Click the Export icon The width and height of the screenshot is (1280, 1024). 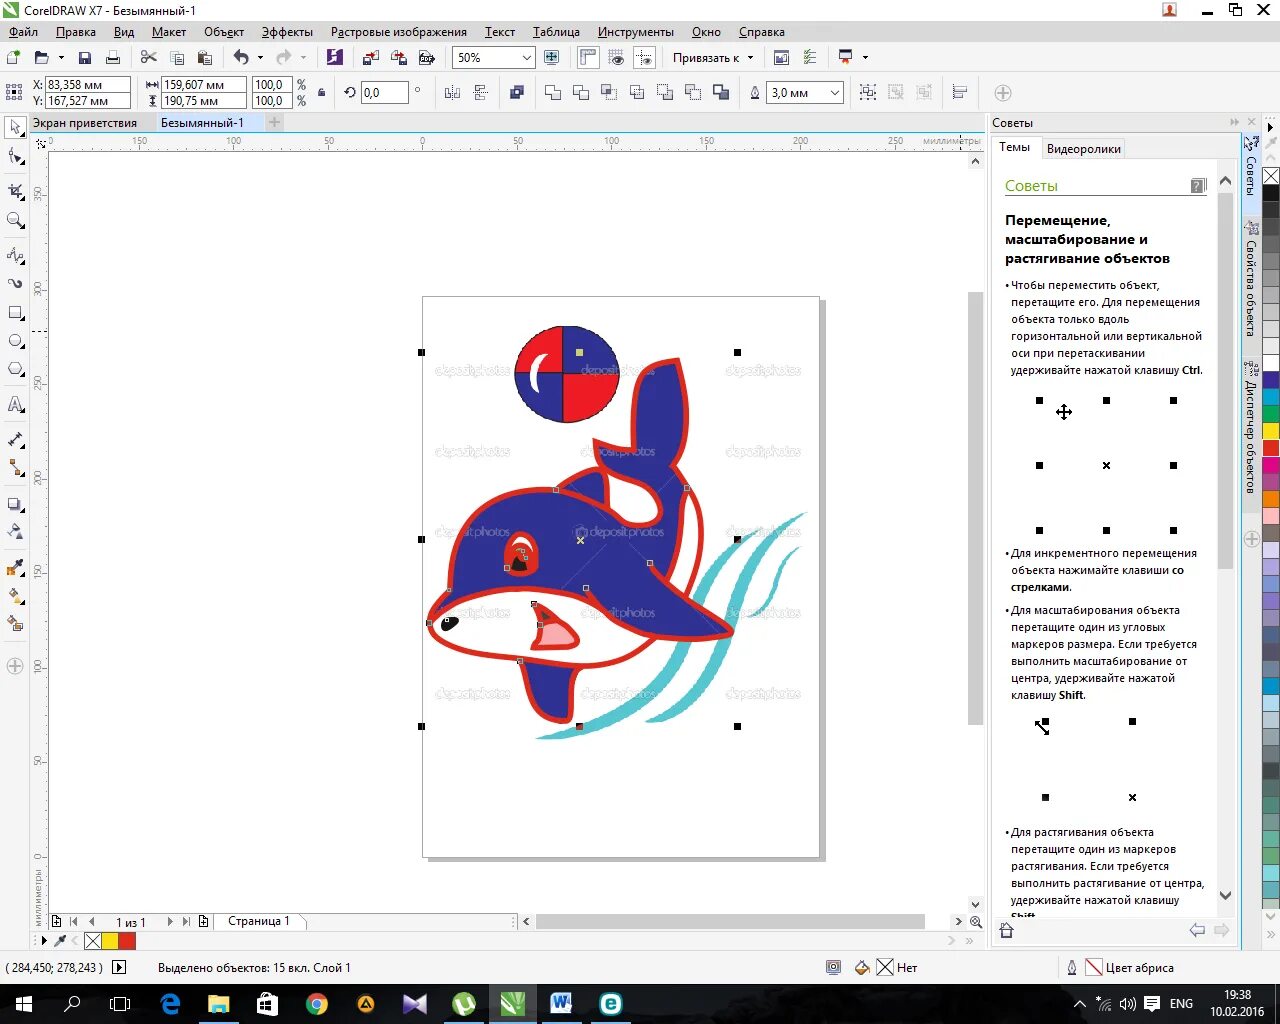[399, 58]
